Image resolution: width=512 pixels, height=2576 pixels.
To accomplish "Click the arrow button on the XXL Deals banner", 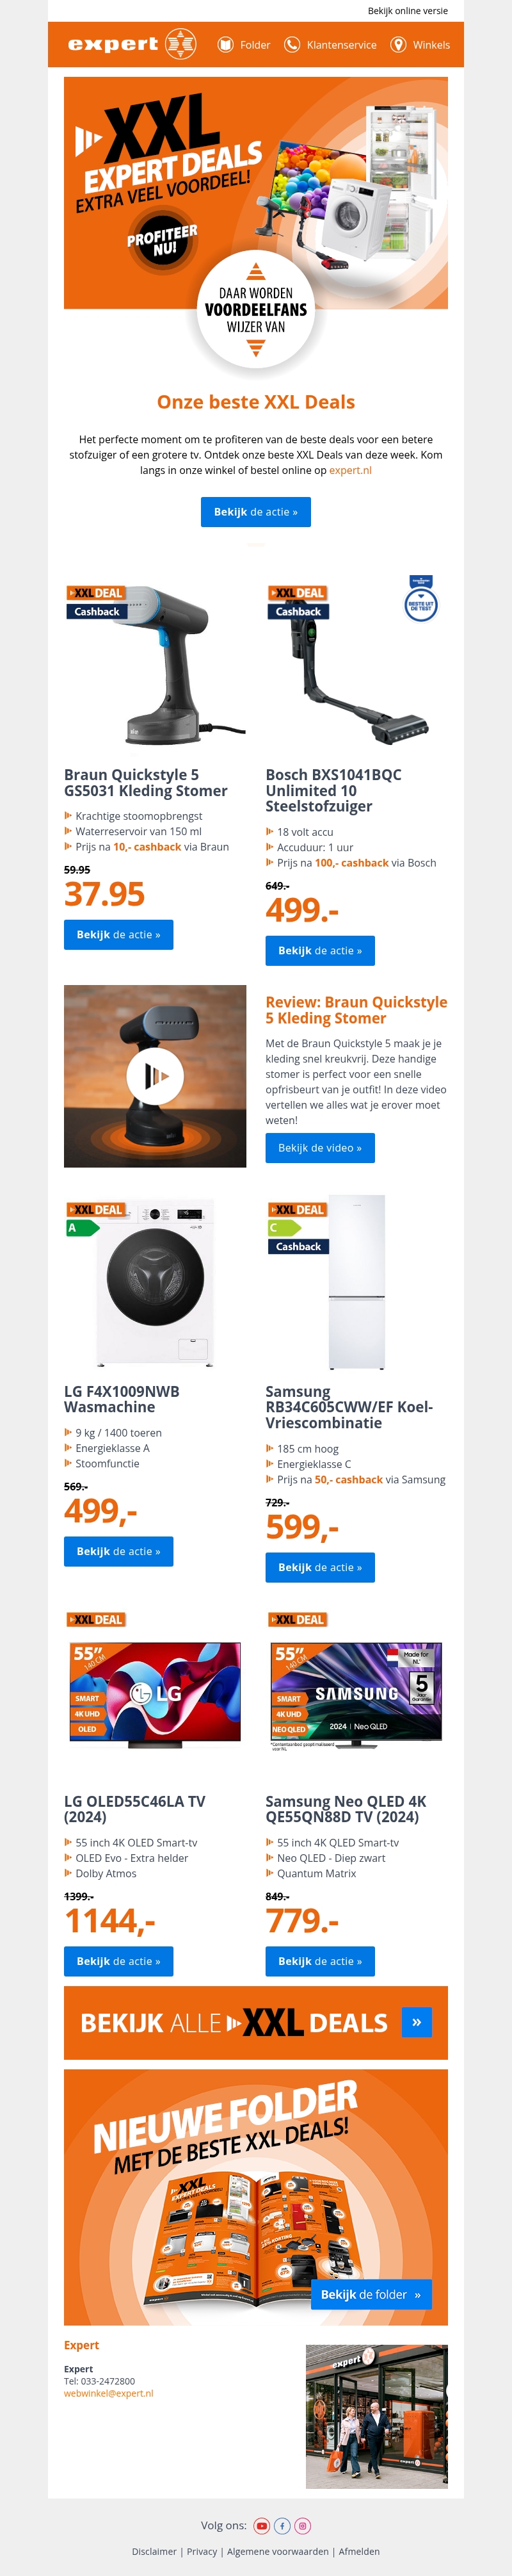I will pyautogui.click(x=416, y=2022).
